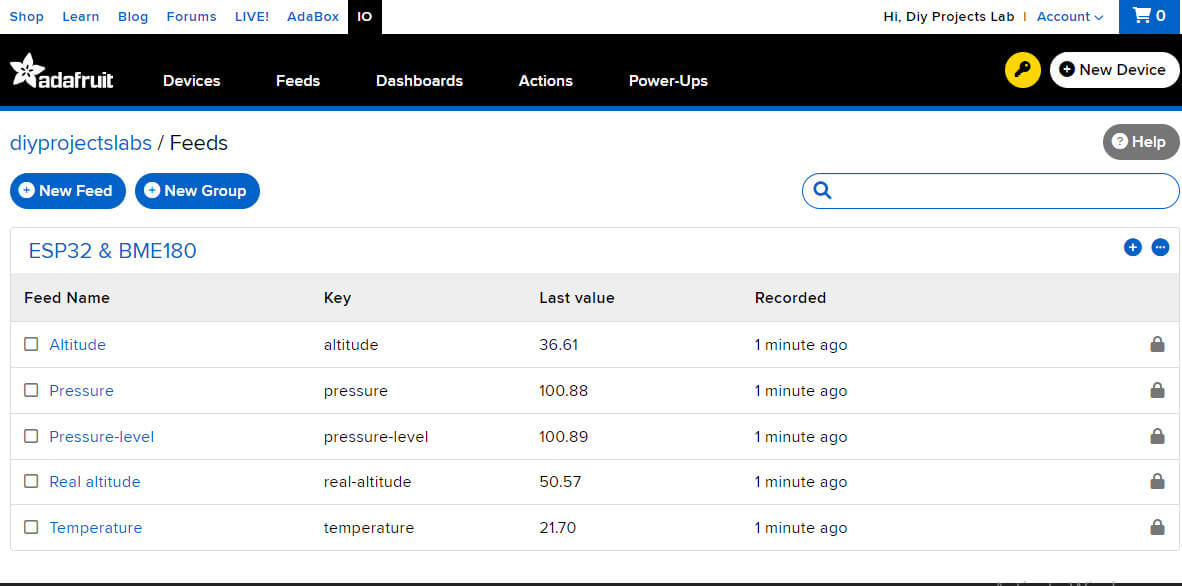Open the Altitude feed
The image size is (1182, 586).
tap(78, 345)
